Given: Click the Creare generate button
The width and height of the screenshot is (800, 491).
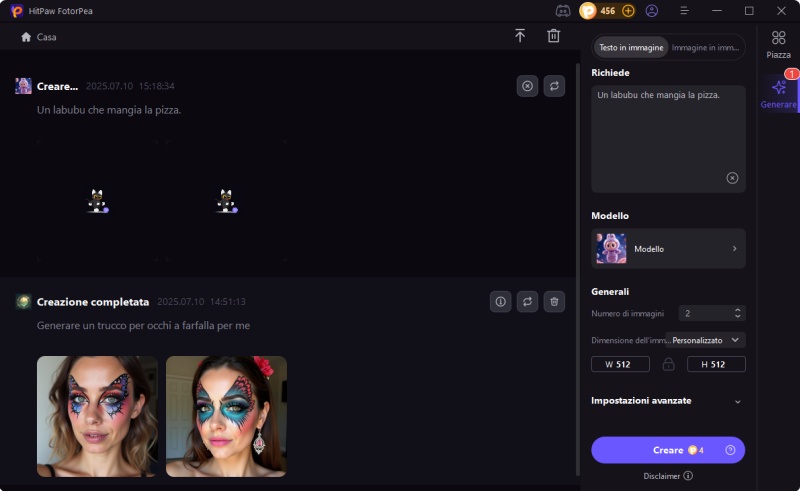Looking at the screenshot, I should coord(668,450).
